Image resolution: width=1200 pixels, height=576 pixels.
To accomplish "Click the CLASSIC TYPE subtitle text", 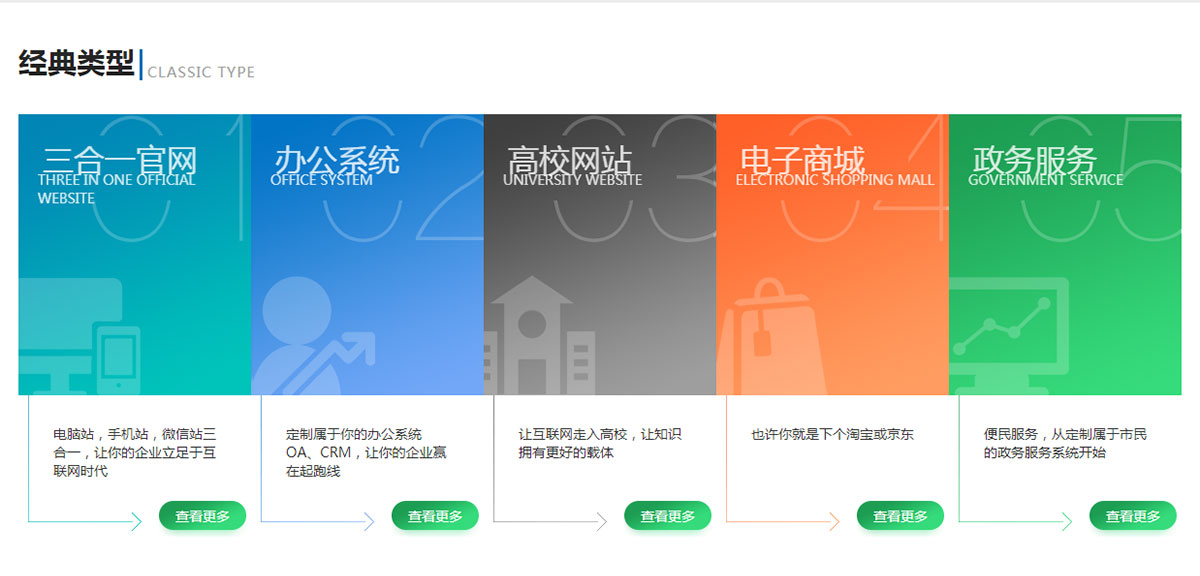I will (x=201, y=72).
